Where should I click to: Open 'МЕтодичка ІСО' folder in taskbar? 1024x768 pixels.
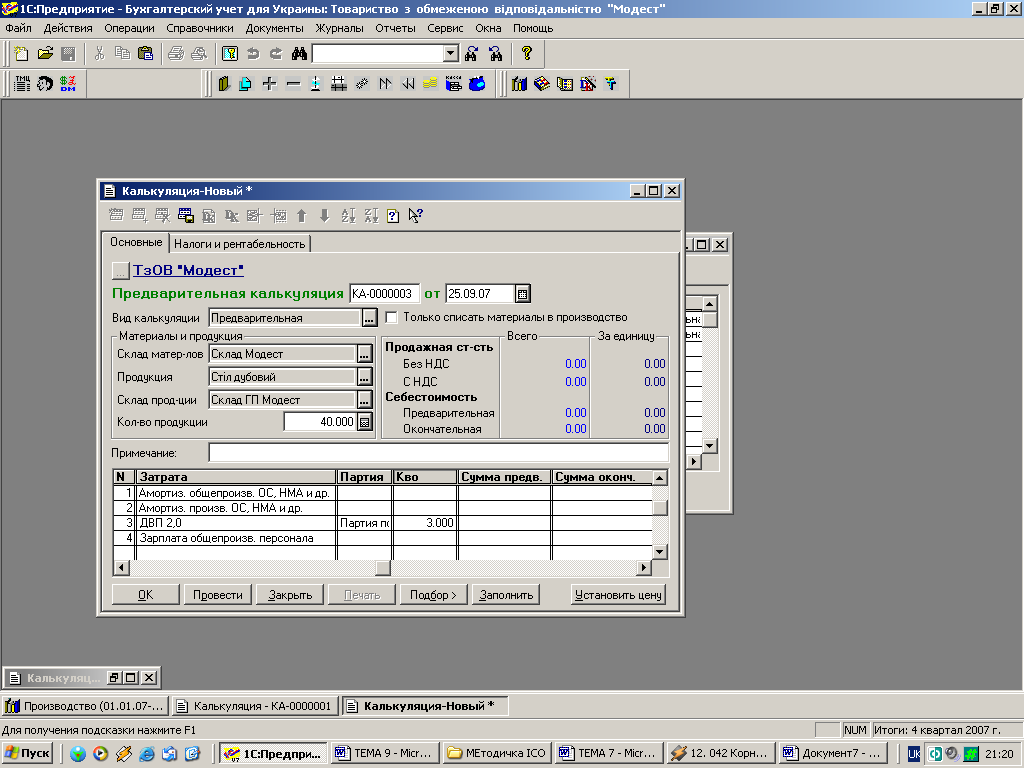point(497,754)
